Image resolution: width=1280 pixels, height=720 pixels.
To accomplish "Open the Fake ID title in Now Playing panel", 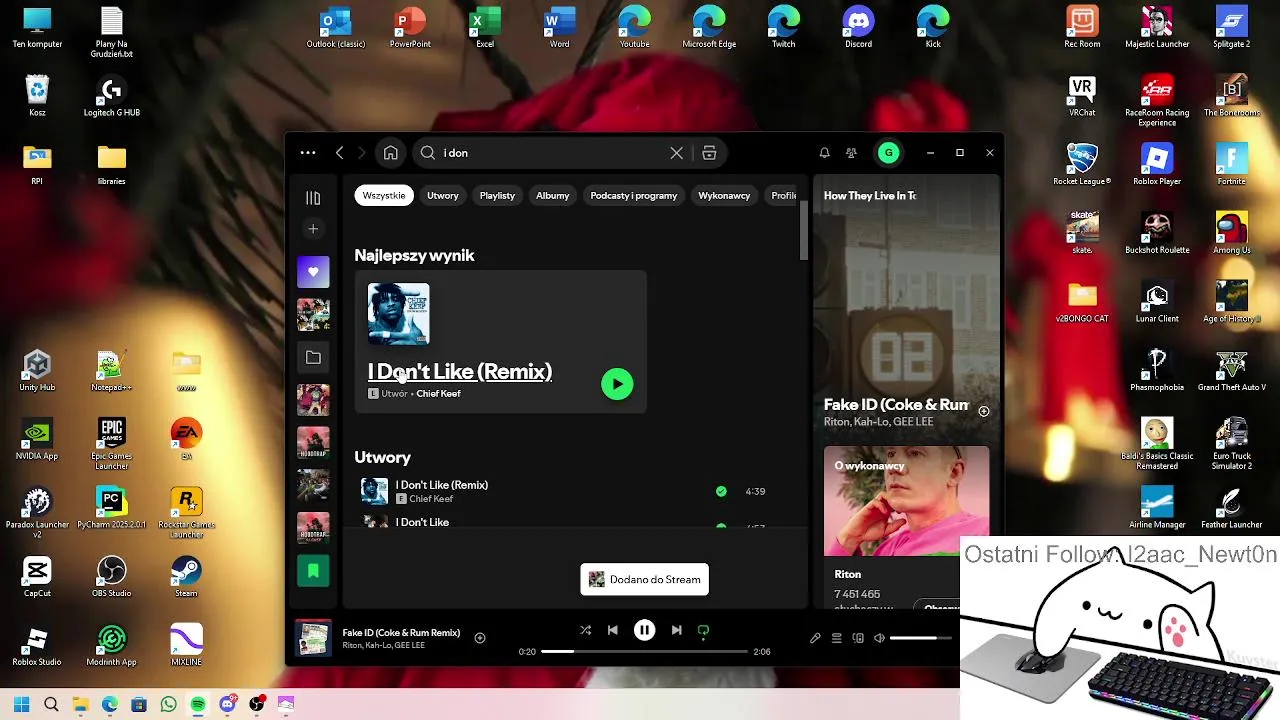I will tap(896, 405).
